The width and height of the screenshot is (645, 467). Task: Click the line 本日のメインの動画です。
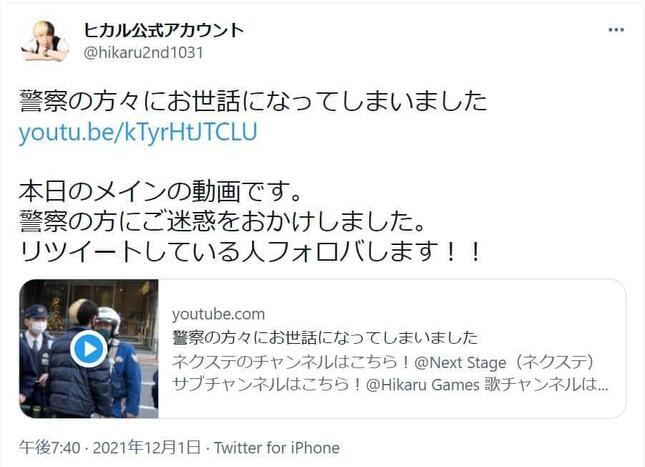point(160,192)
